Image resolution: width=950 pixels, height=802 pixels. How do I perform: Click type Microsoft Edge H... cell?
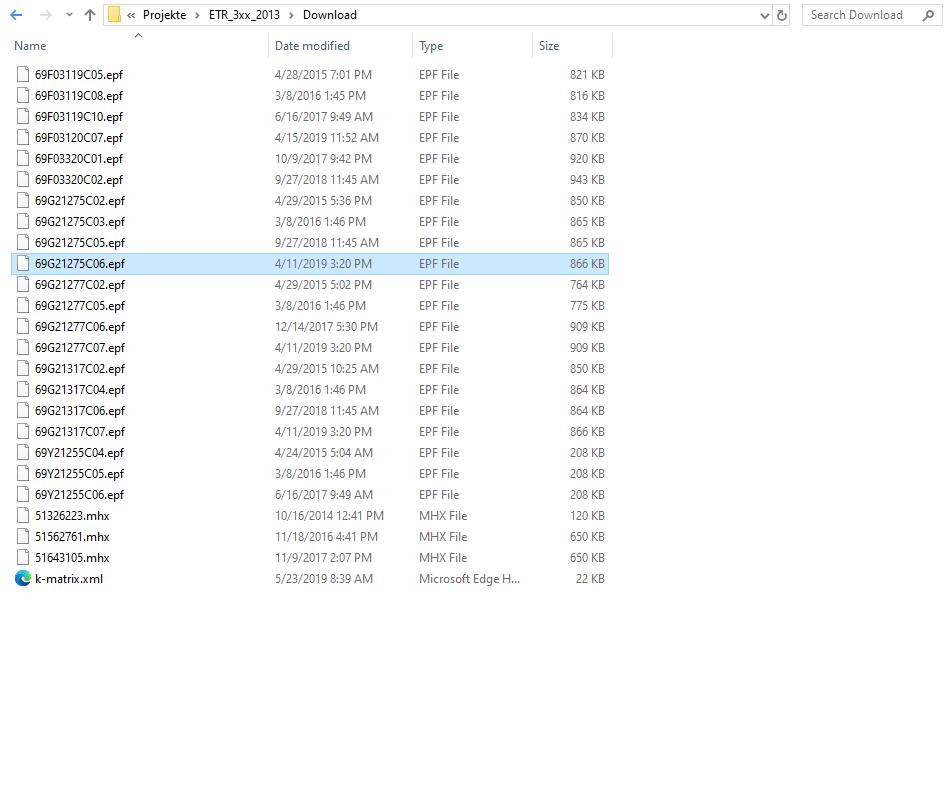[470, 578]
